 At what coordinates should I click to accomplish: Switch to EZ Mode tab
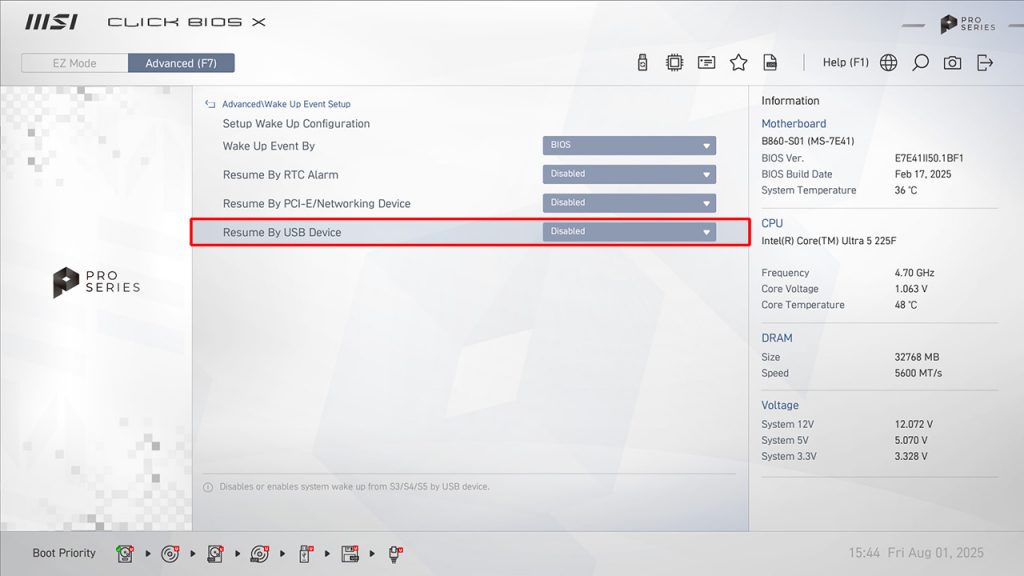point(74,63)
